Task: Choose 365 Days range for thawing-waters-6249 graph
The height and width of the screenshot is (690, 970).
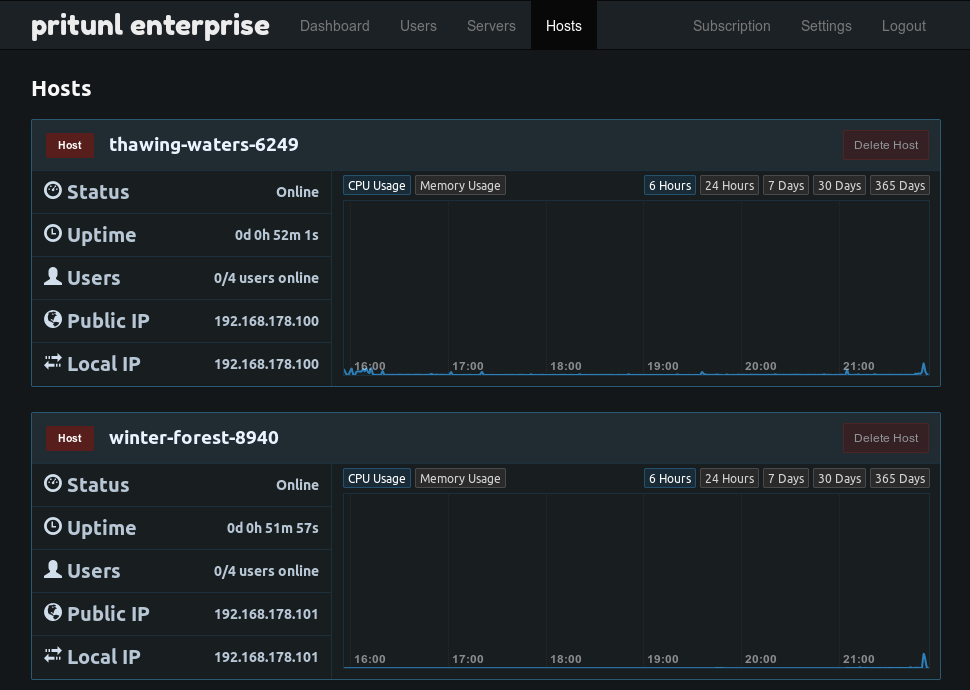Action: tap(899, 186)
